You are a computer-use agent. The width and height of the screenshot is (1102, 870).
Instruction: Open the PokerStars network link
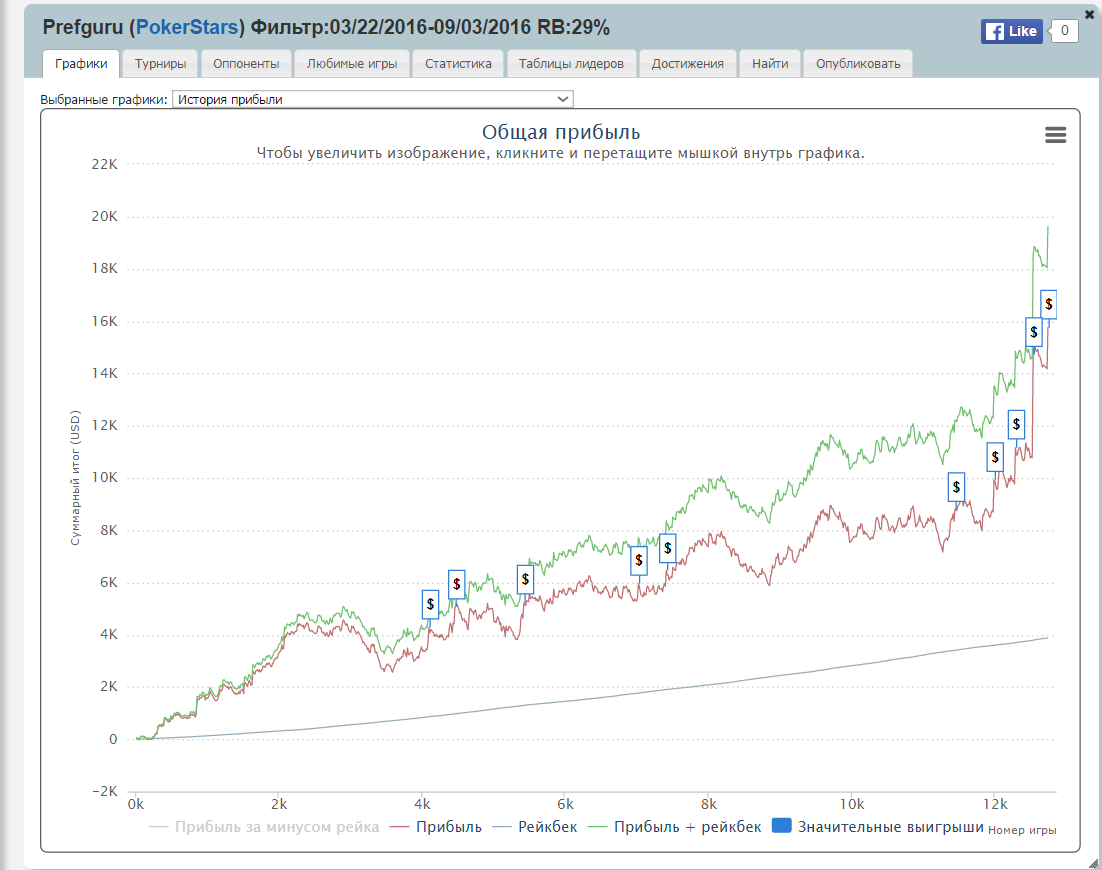point(187,27)
